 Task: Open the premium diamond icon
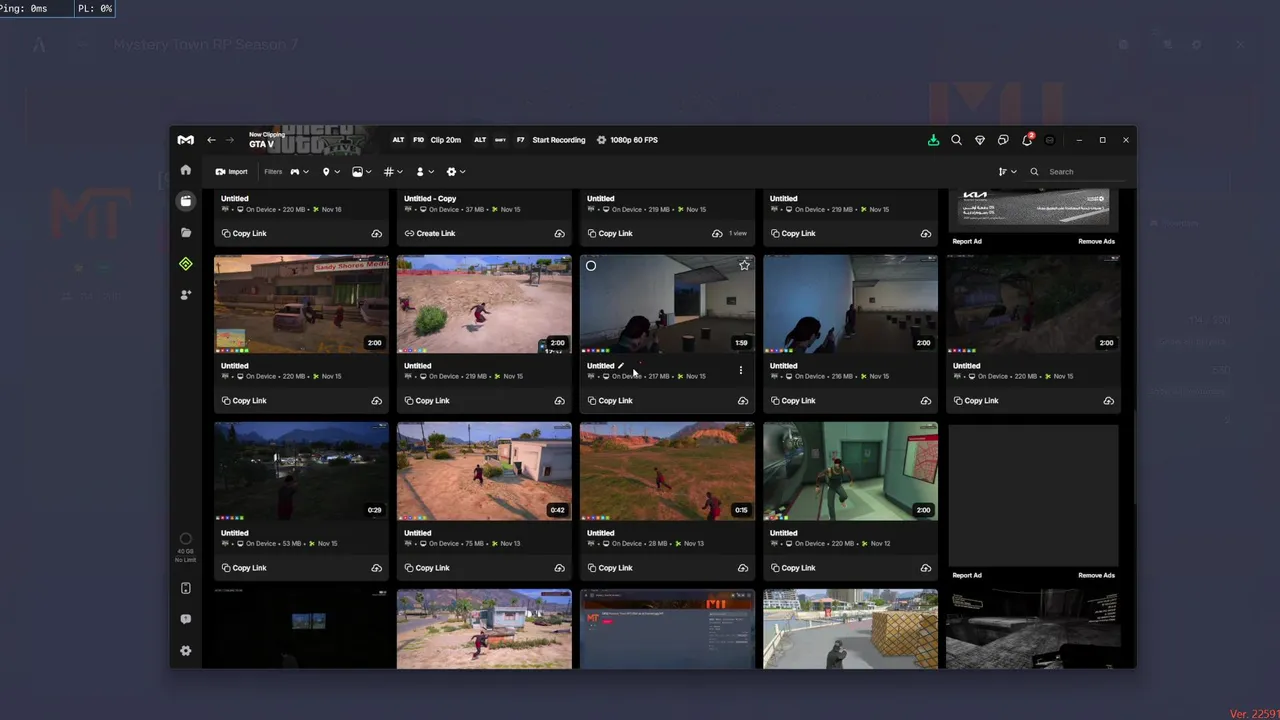pyautogui.click(x=980, y=140)
